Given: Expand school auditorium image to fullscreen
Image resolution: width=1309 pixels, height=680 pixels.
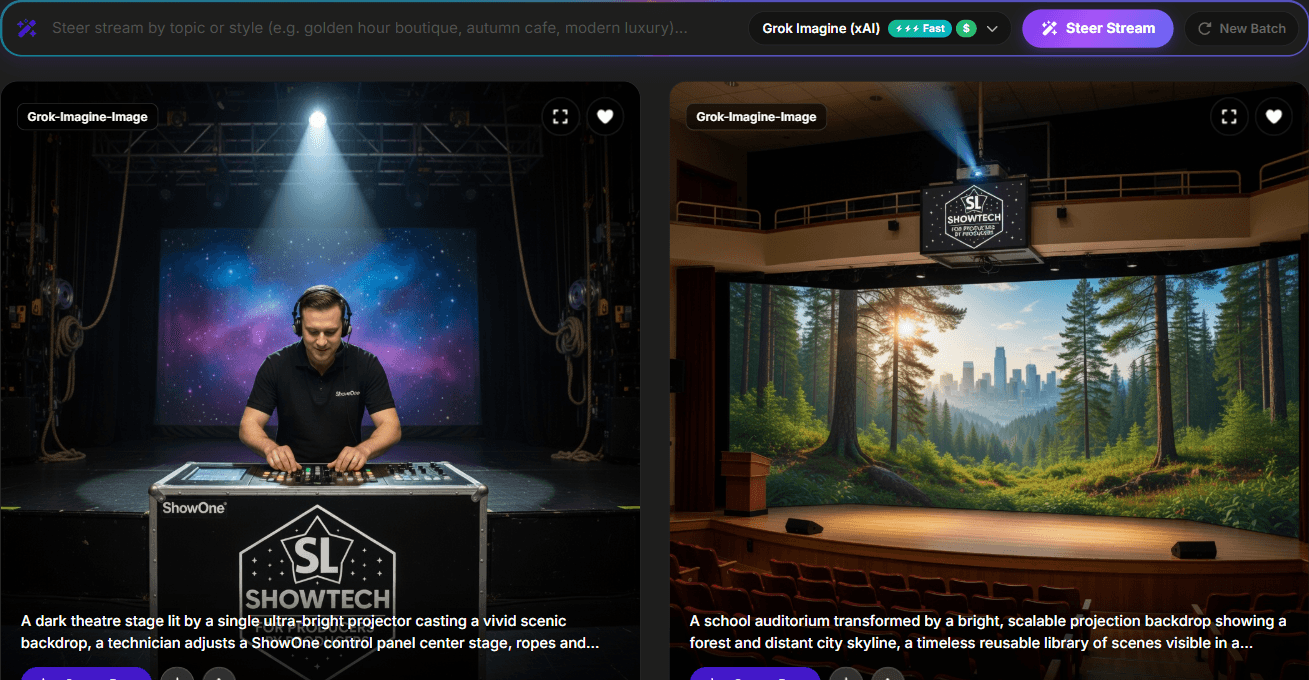Looking at the screenshot, I should [x=1230, y=117].
